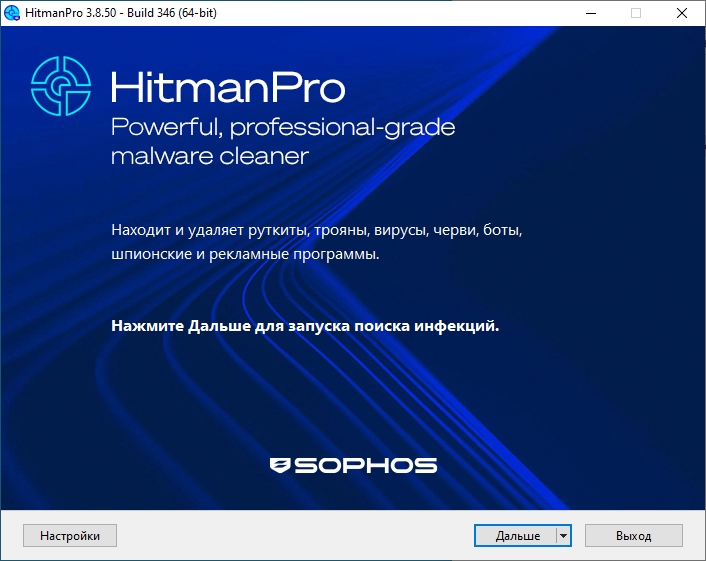
Task: Close the HitmanPro window
Action: tap(682, 13)
